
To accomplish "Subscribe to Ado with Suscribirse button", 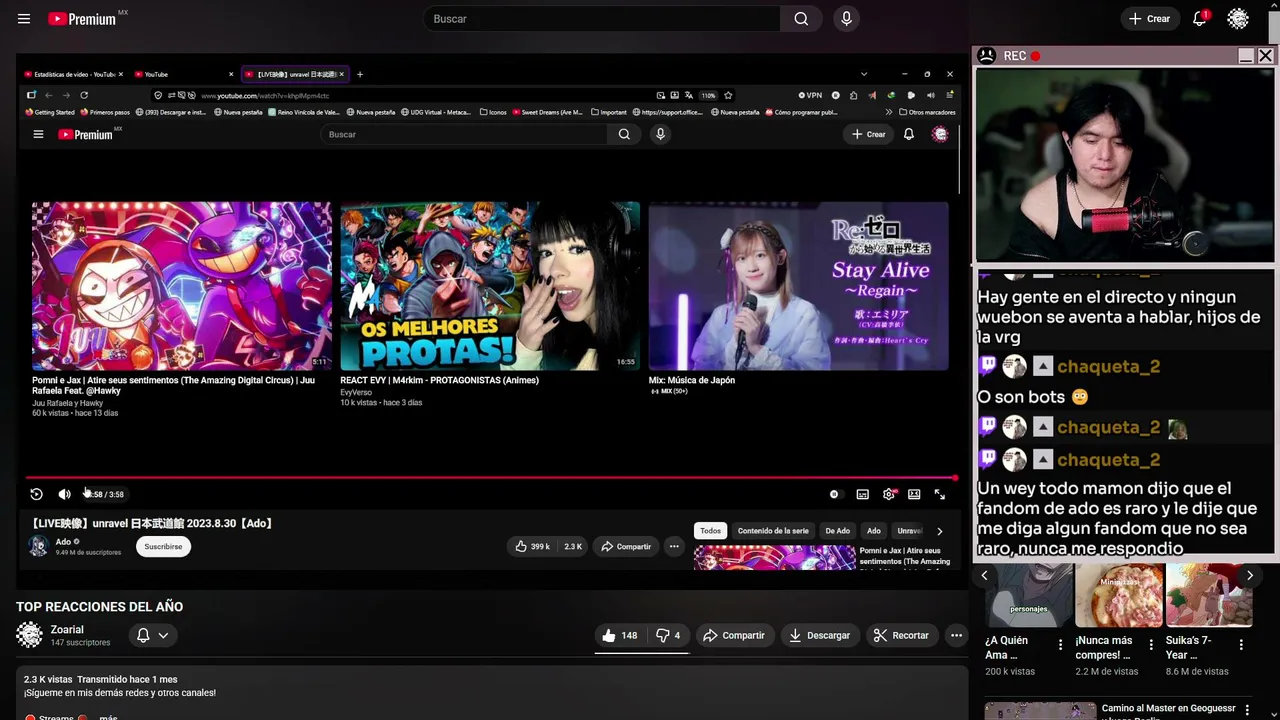I will click(163, 546).
